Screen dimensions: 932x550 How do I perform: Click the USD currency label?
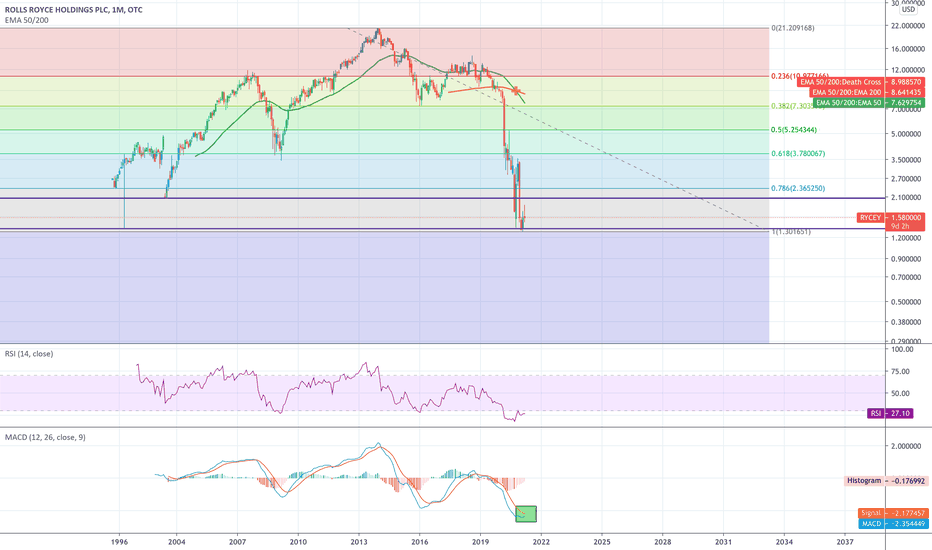[x=908, y=10]
